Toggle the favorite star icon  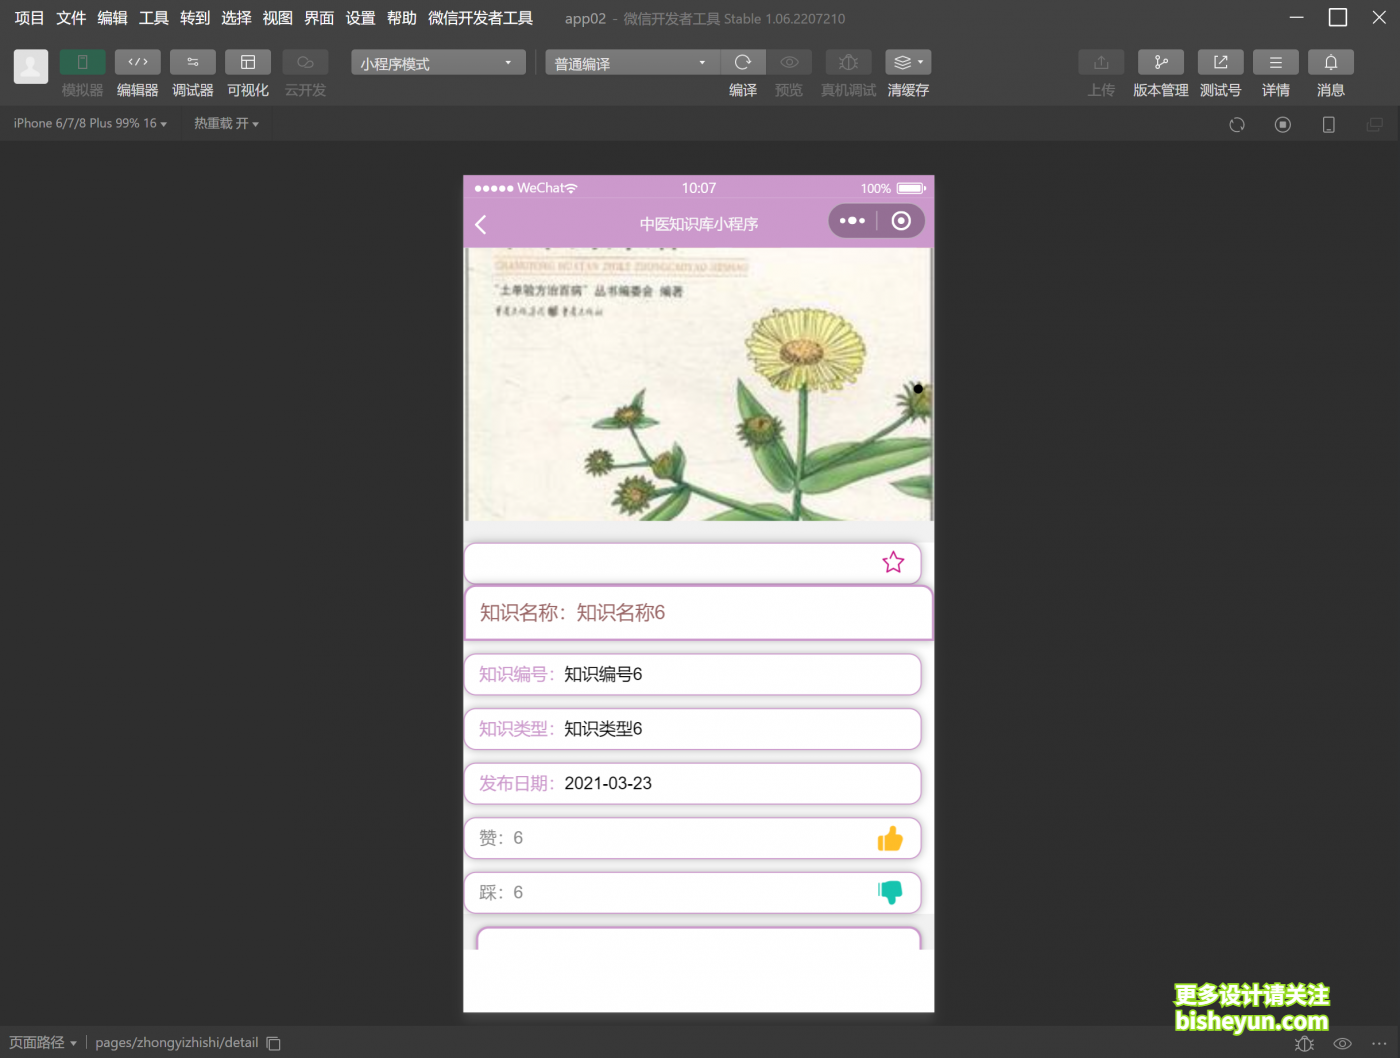click(x=893, y=563)
